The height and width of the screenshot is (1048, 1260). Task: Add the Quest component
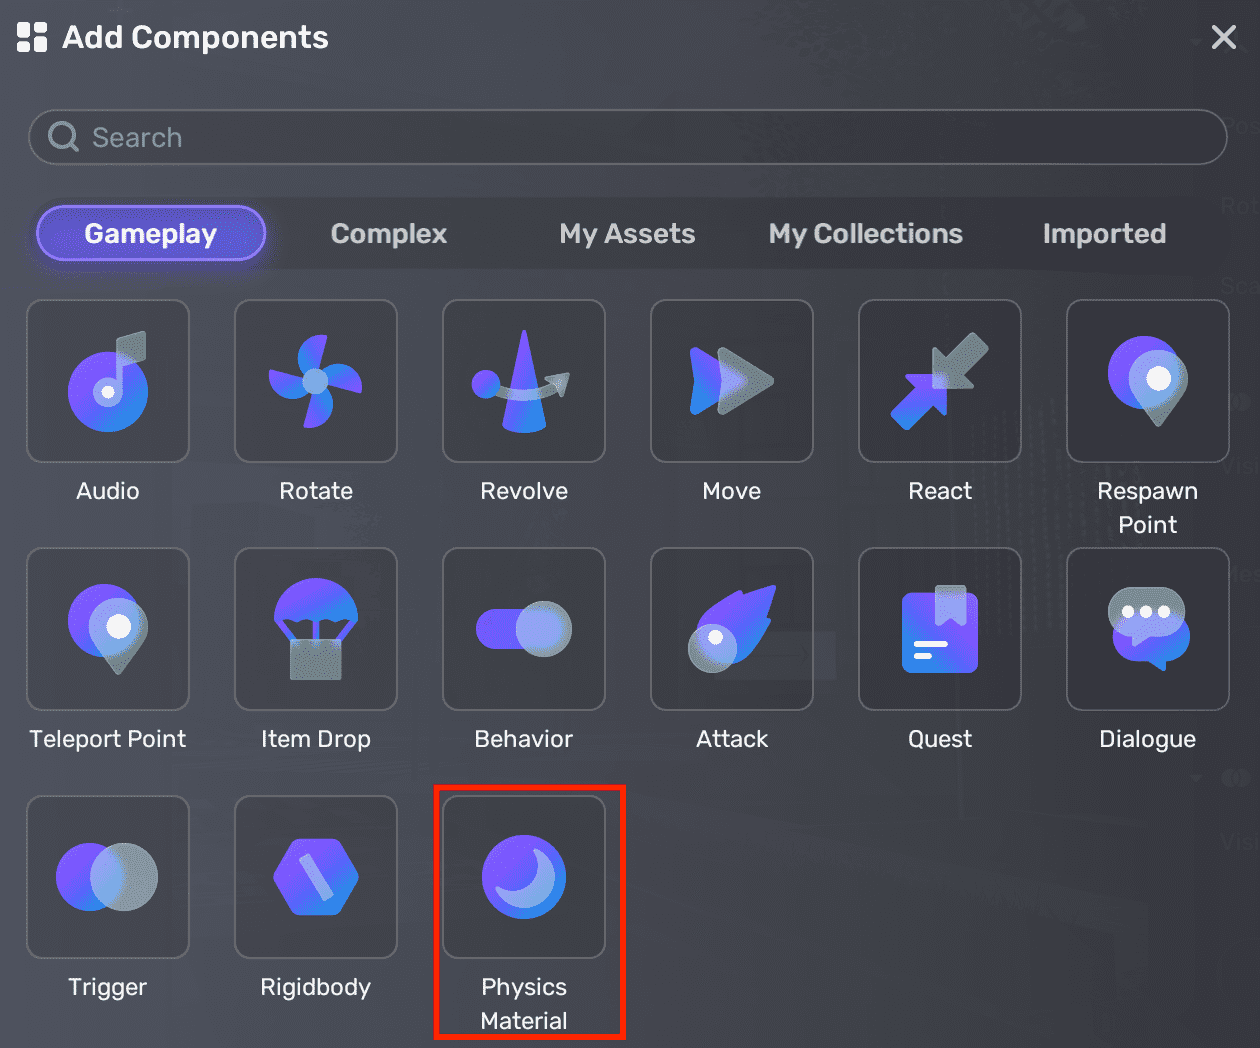point(940,628)
